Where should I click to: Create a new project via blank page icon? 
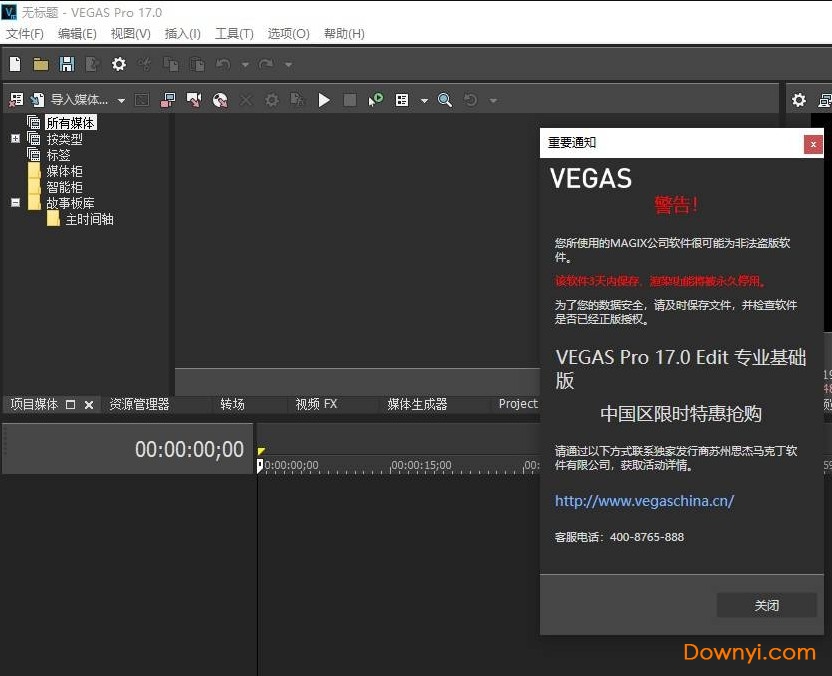tap(15, 64)
